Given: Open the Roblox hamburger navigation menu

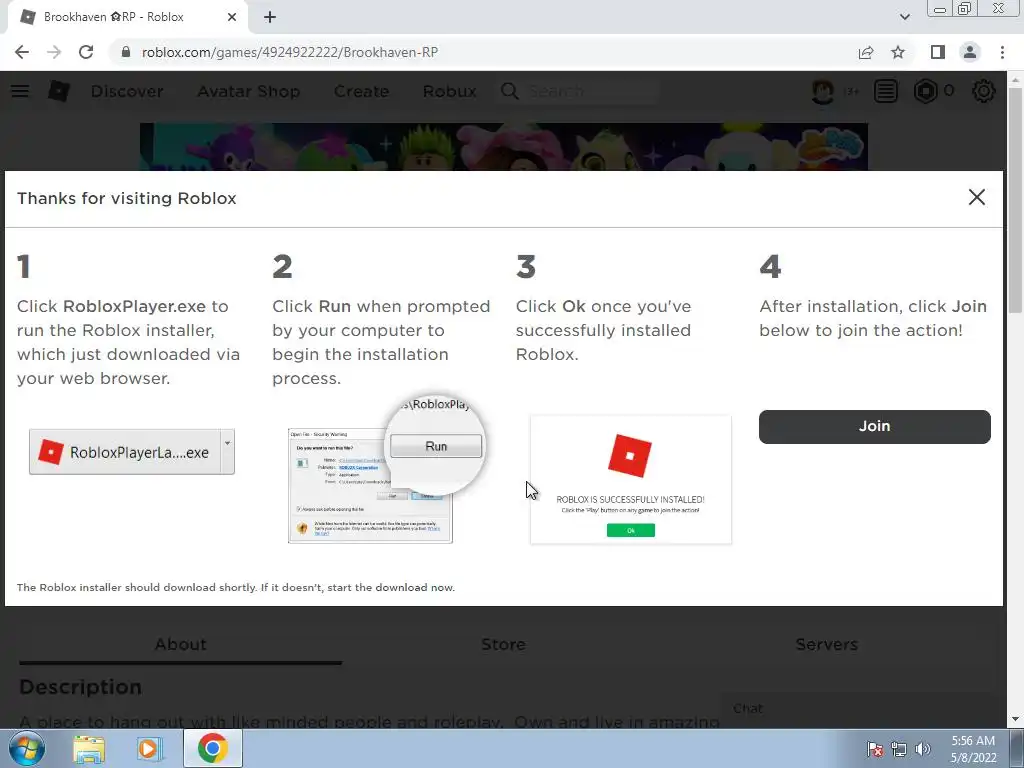Looking at the screenshot, I should [x=20, y=91].
